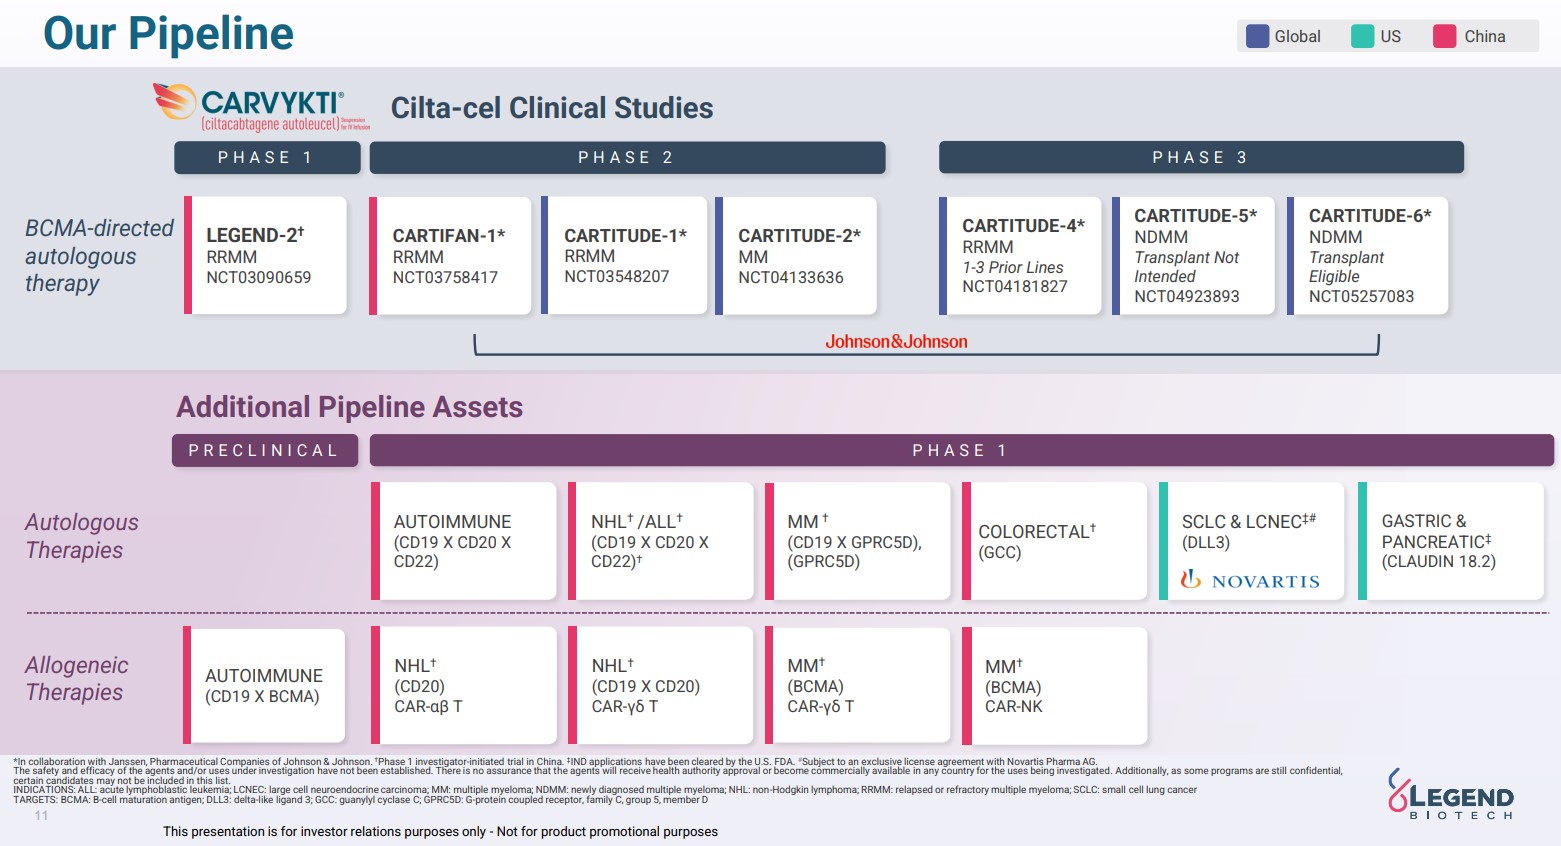Screen dimensions: 1561x846
Task: Select the allogeneic AUTOIMMUNE CD19 X BCMA card
Action: point(264,686)
